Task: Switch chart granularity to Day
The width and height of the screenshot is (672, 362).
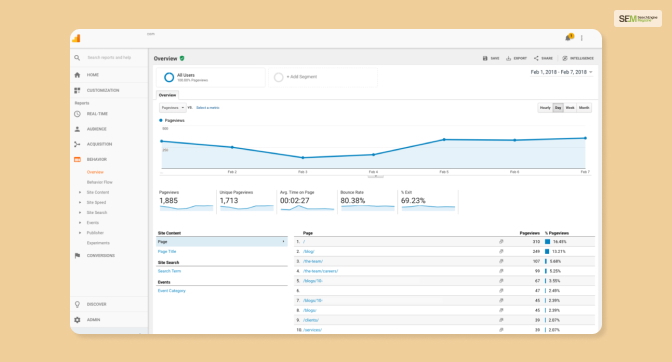Action: coord(558,108)
